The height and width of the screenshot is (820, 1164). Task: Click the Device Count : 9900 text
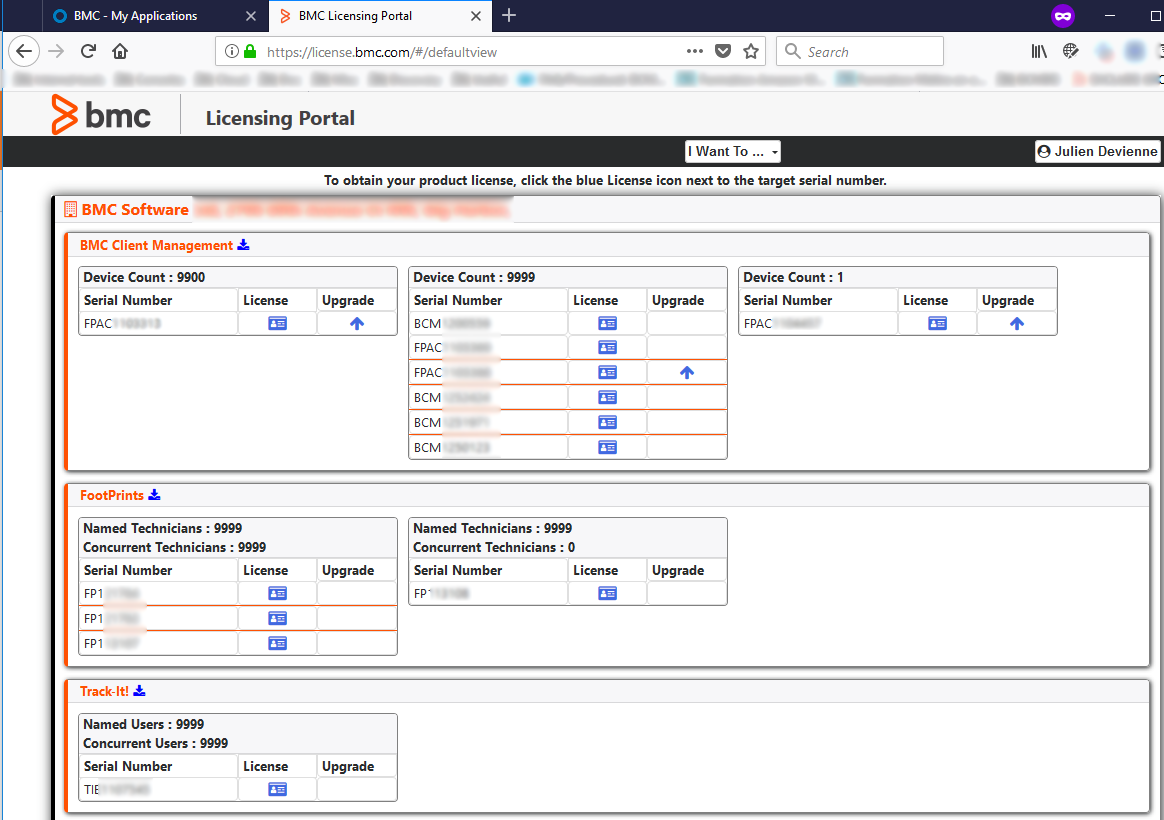coord(144,278)
